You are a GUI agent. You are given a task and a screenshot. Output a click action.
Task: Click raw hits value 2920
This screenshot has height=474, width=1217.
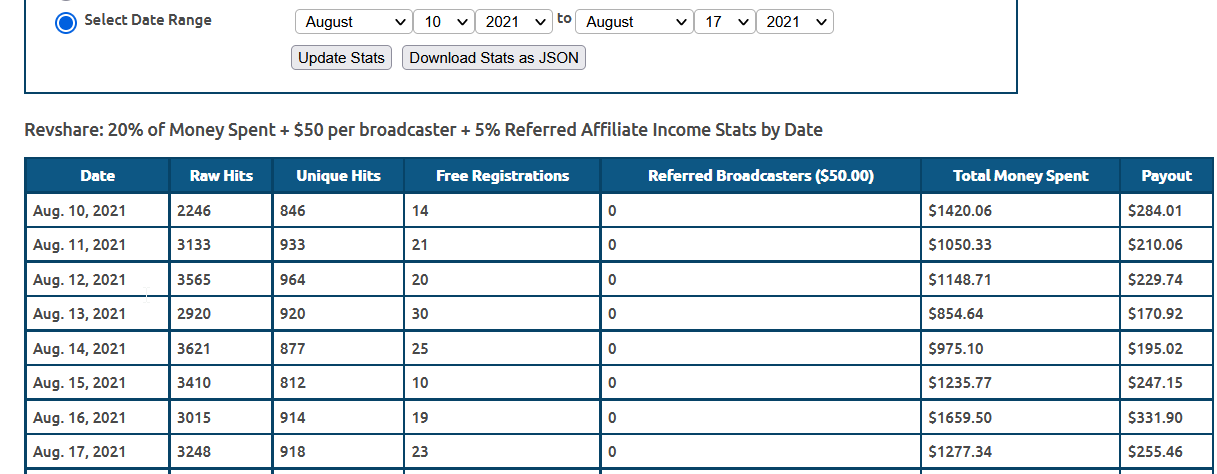click(194, 314)
